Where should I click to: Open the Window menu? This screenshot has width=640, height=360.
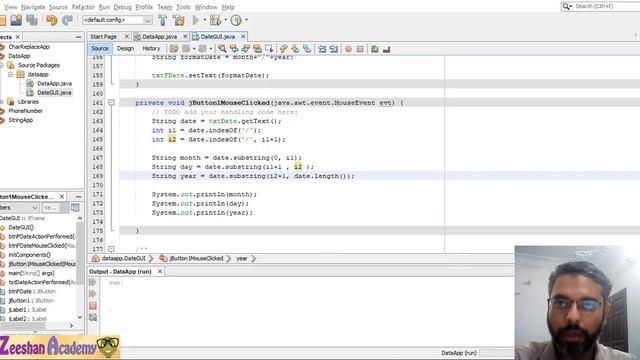click(x=206, y=7)
